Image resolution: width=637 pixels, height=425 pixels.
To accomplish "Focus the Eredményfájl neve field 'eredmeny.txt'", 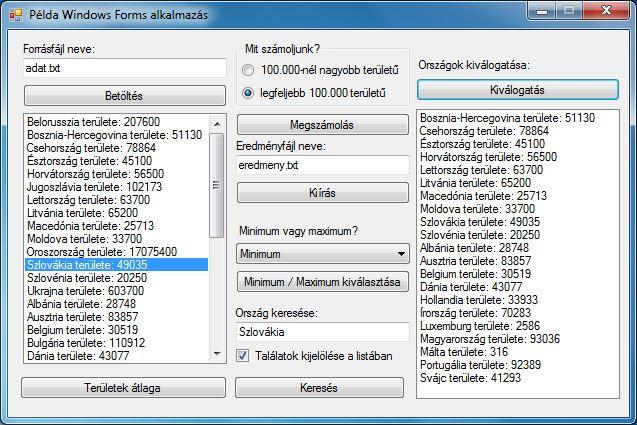I will pyautogui.click(x=323, y=165).
